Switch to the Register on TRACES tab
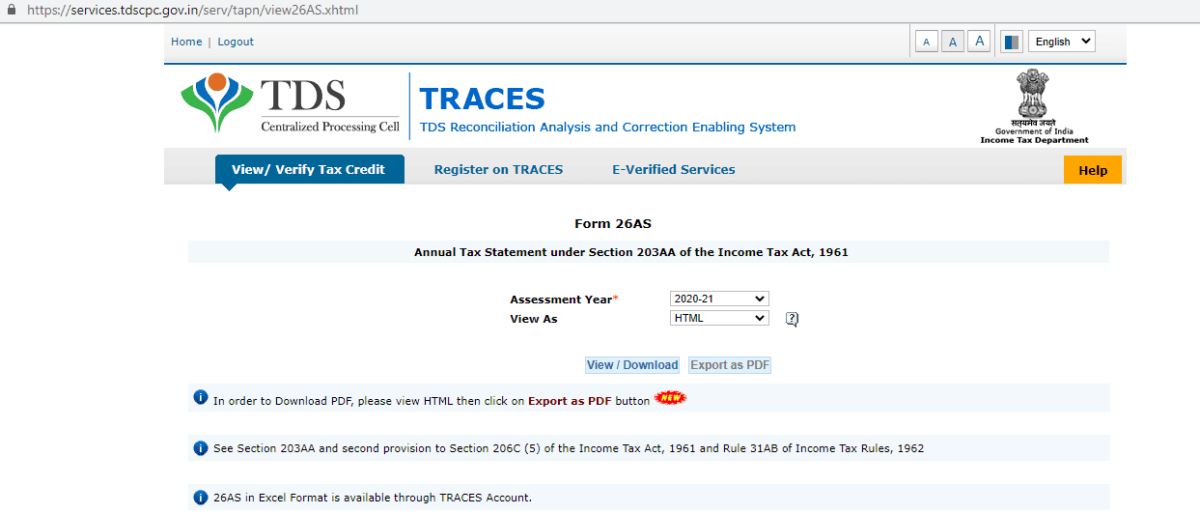 498,170
